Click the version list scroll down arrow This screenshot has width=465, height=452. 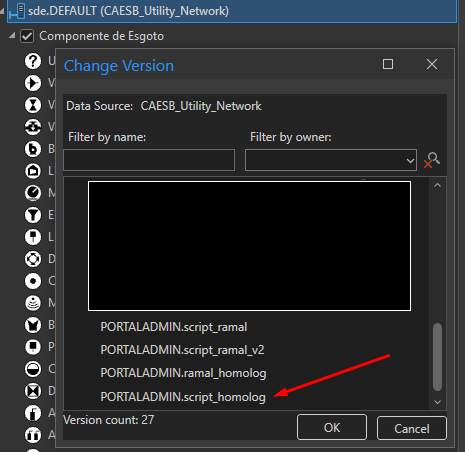pos(437,402)
